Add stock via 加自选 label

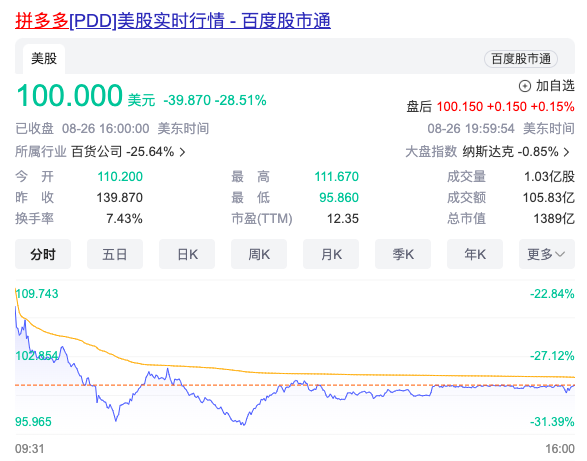click(x=555, y=86)
